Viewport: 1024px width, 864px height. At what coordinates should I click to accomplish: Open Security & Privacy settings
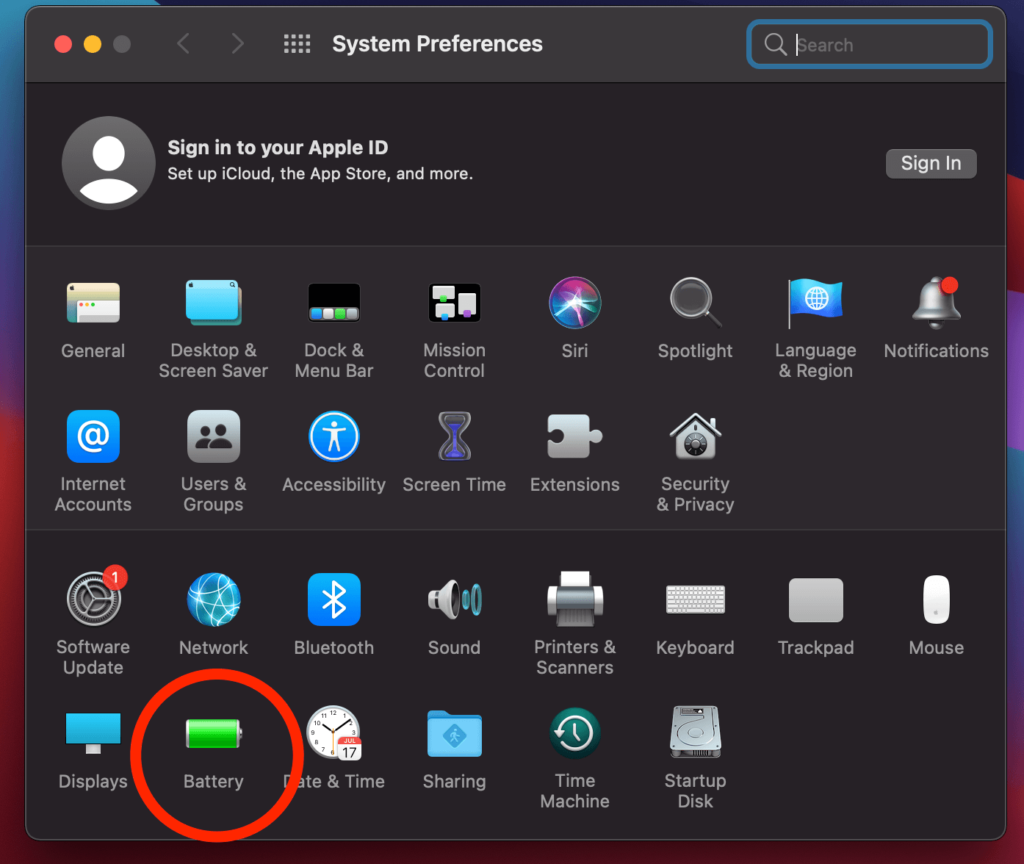coord(695,437)
